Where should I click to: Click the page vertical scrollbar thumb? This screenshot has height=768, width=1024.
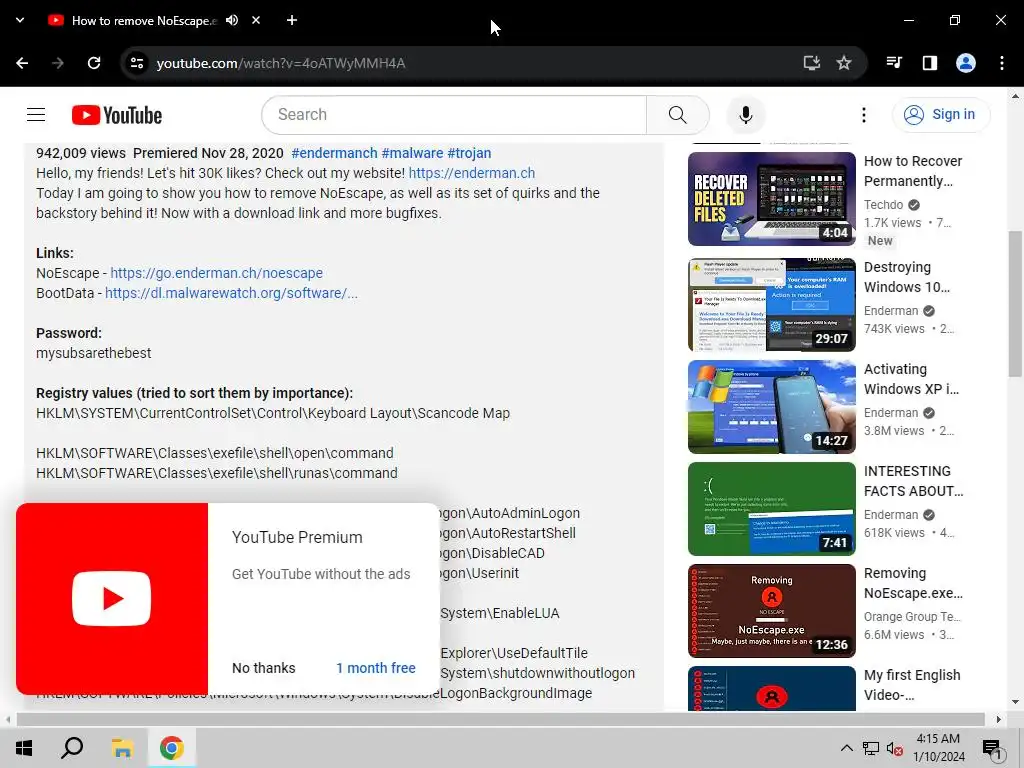pos(1014,304)
